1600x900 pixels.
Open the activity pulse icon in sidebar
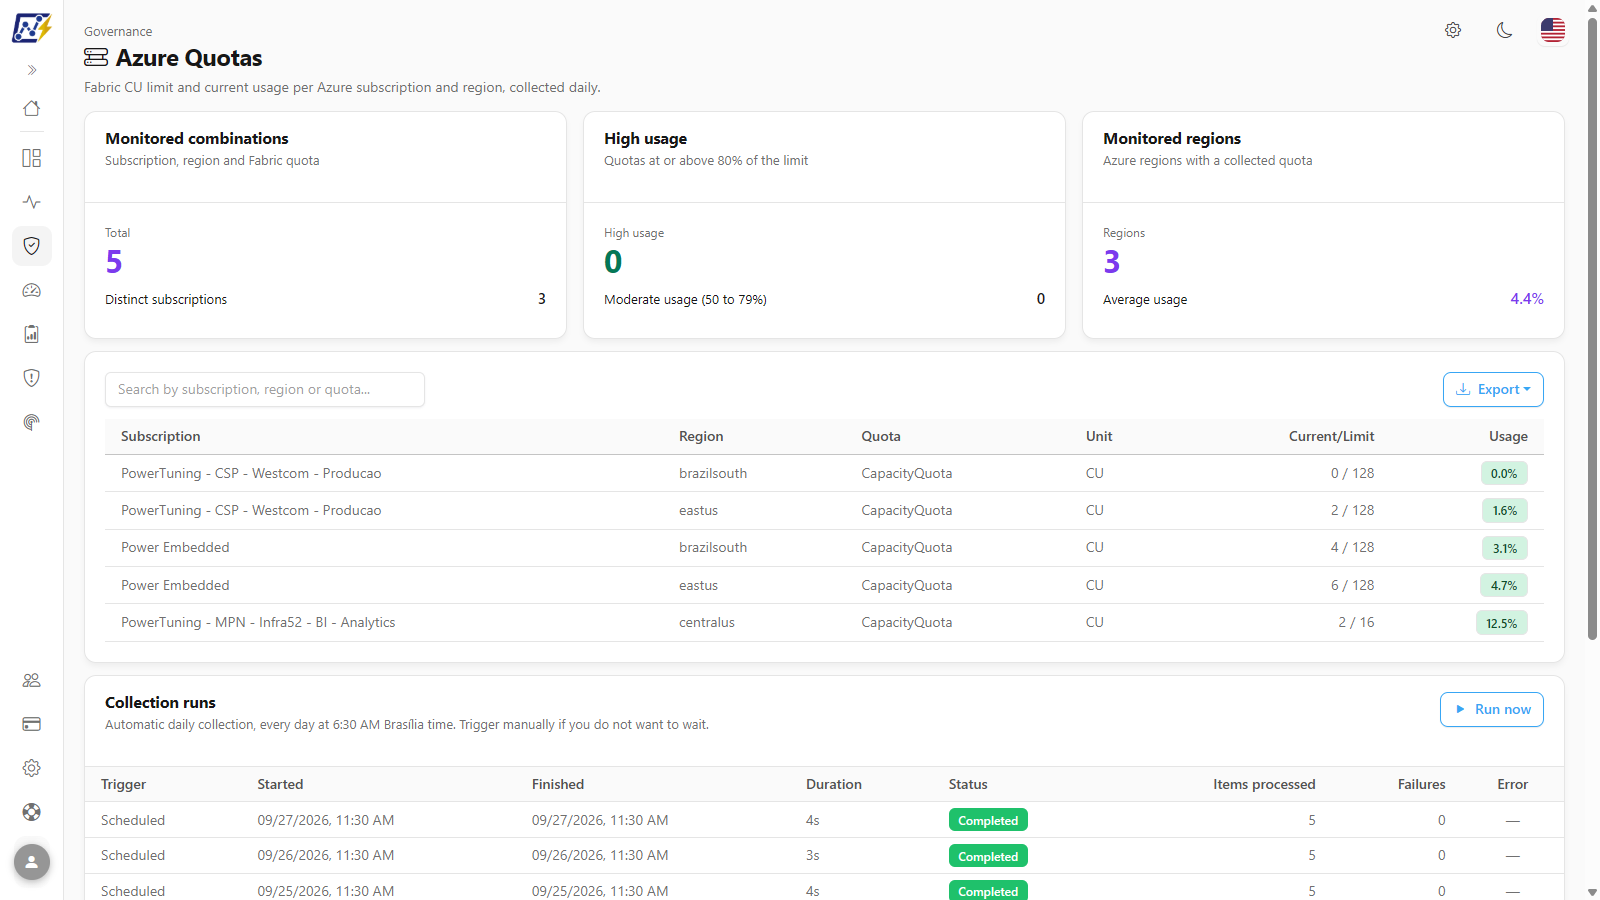click(32, 202)
